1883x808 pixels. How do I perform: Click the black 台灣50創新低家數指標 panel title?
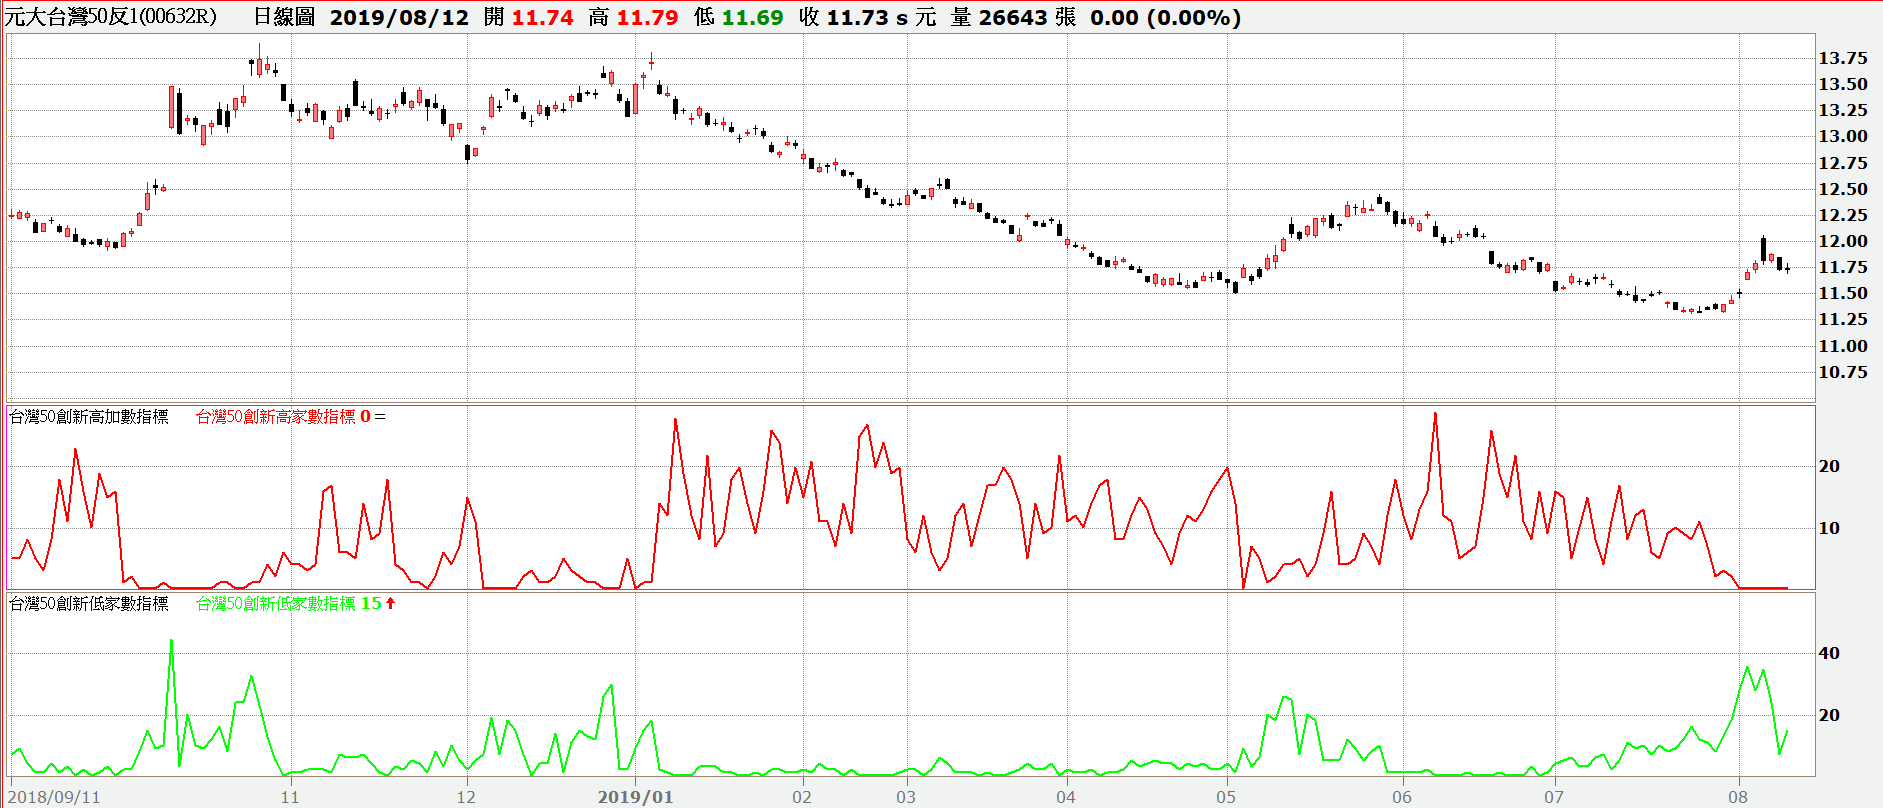point(89,603)
